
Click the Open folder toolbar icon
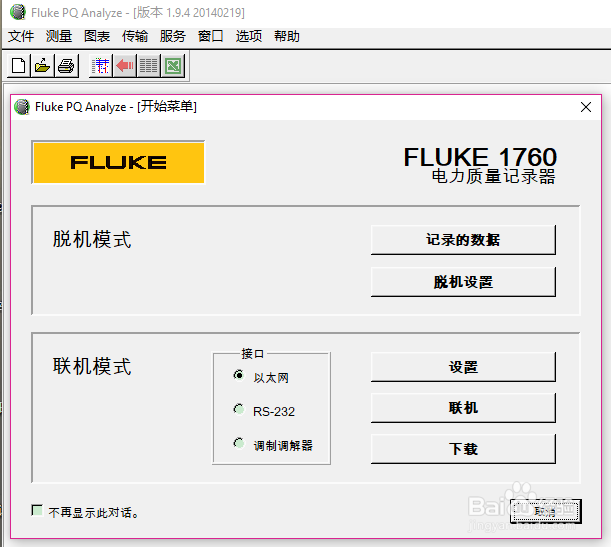[x=42, y=65]
